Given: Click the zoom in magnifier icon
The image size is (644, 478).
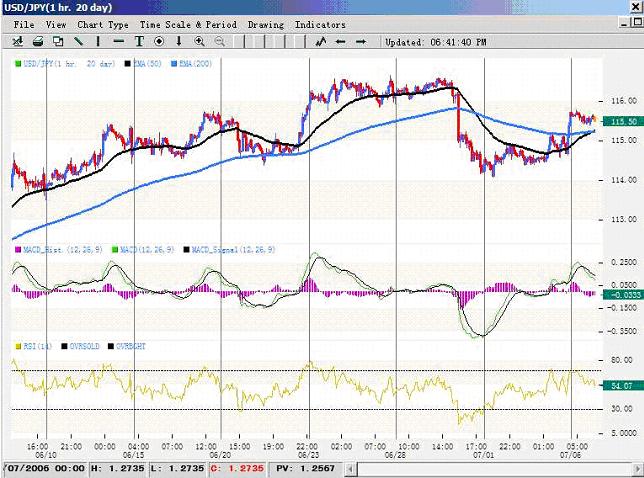Looking at the screenshot, I should tap(200, 42).
